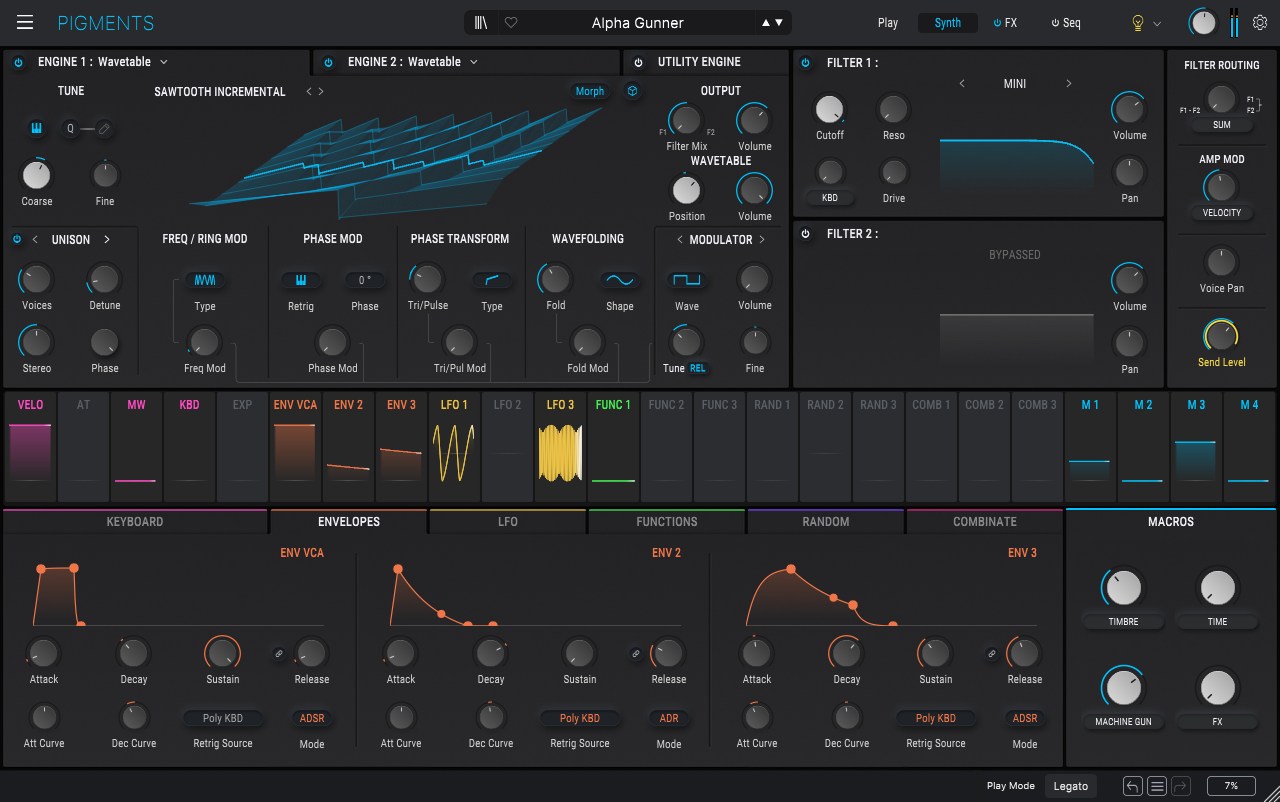Open the edit history list icon
The height and width of the screenshot is (802, 1280).
click(1157, 786)
